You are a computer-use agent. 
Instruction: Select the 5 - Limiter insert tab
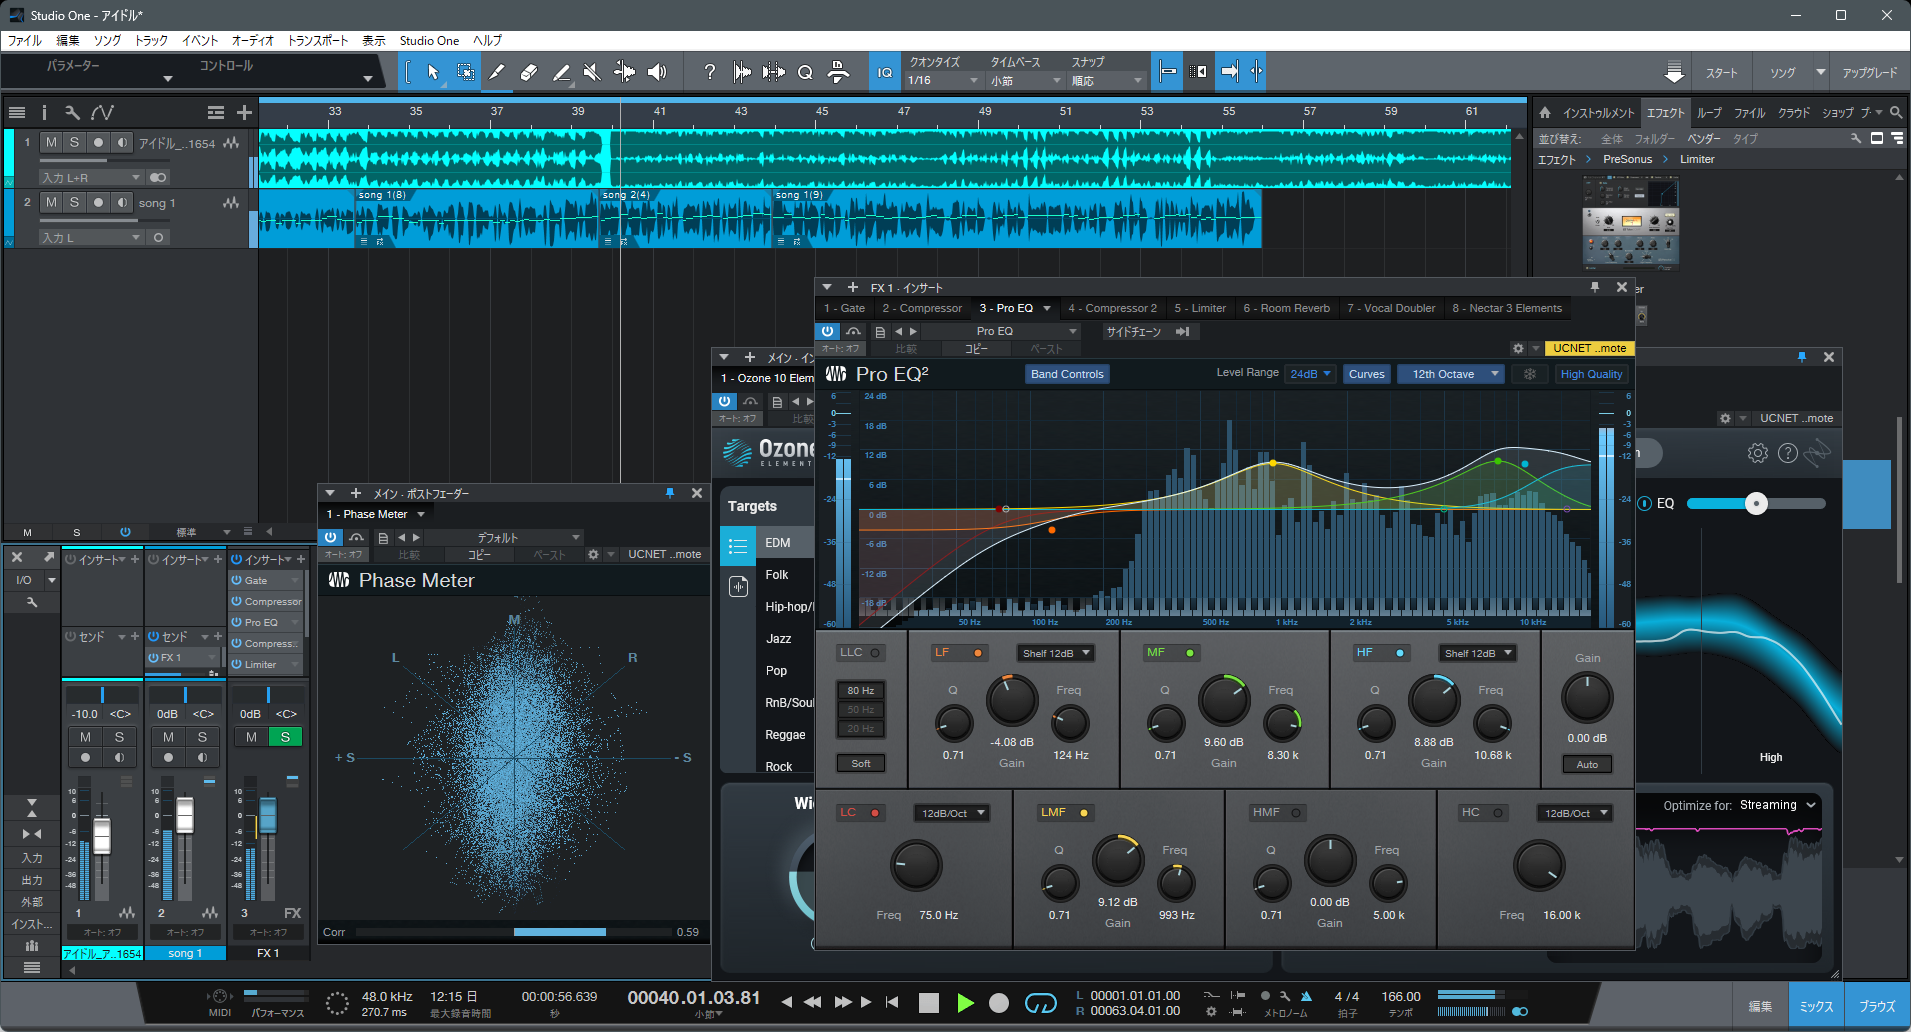(x=1200, y=308)
